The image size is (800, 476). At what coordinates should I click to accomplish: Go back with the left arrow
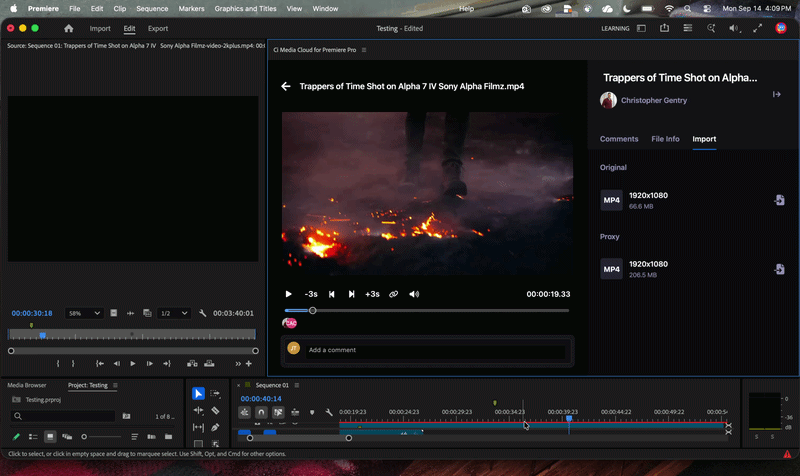click(286, 86)
